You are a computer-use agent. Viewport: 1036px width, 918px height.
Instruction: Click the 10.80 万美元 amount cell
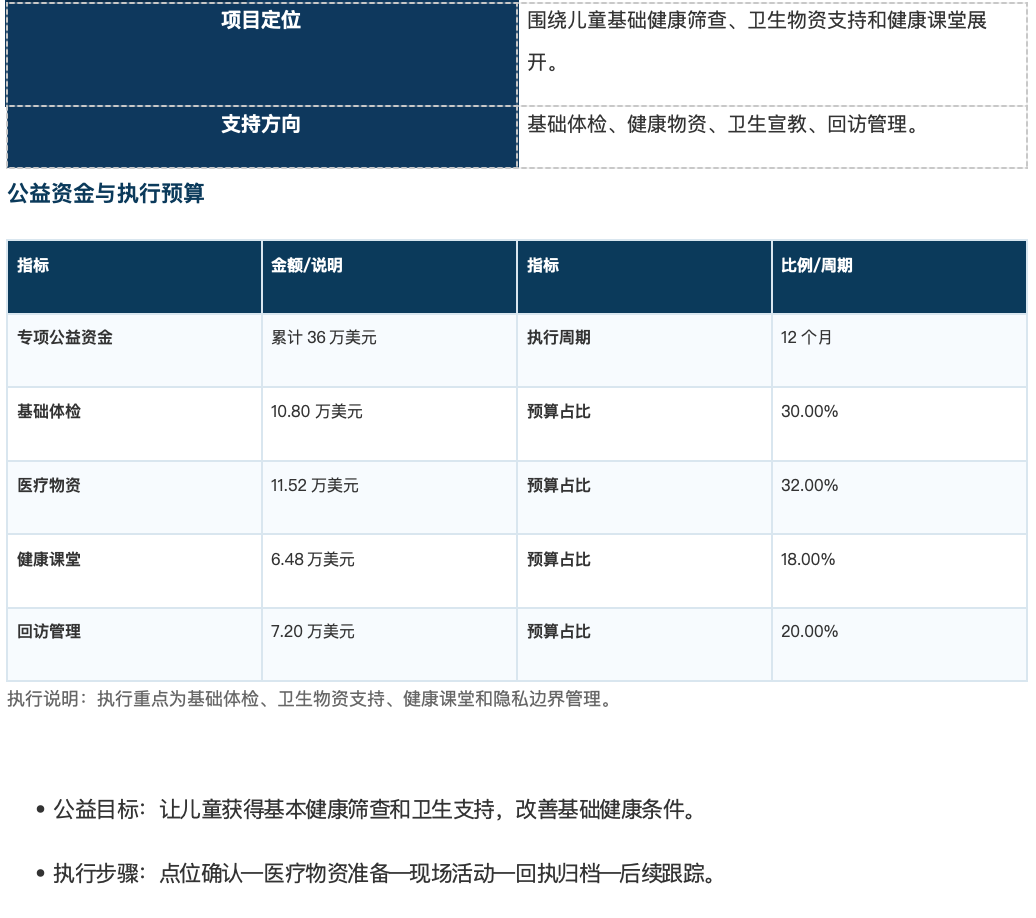click(389, 424)
